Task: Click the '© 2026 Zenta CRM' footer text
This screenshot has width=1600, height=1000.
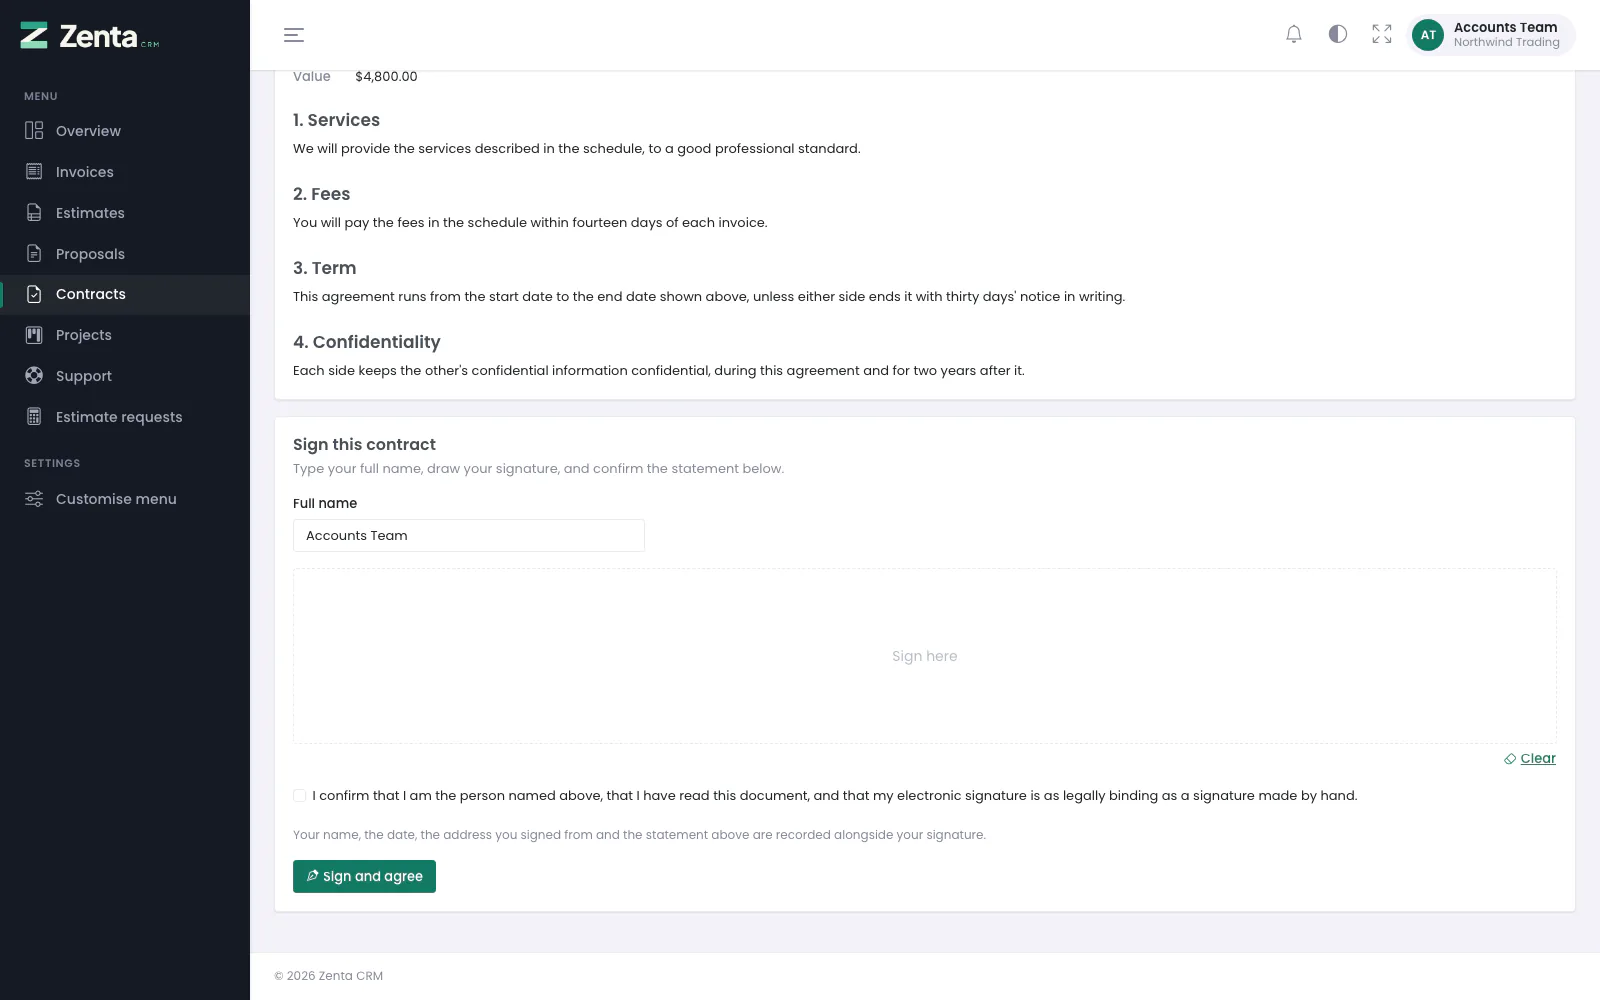Action: pos(329,976)
